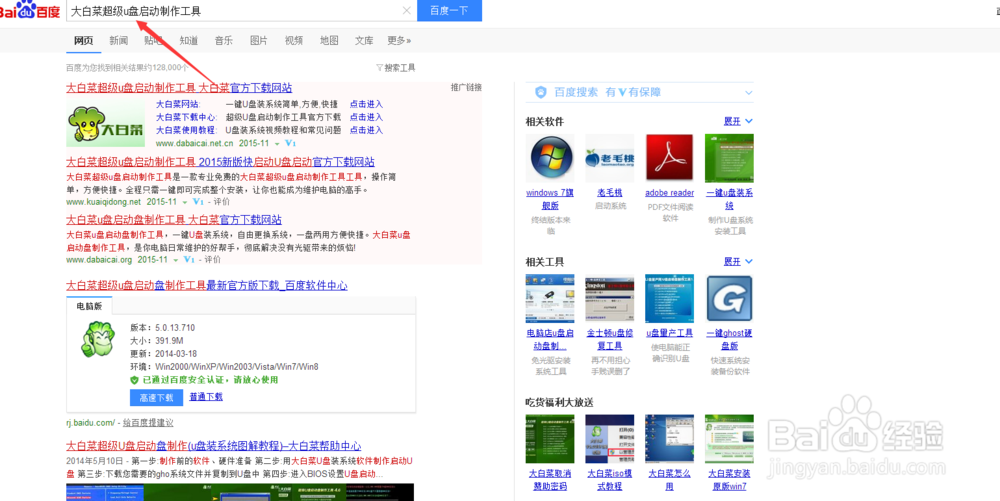Click Windows 7 logo thumbnail
This screenshot has height=501, width=1000.
[550, 158]
